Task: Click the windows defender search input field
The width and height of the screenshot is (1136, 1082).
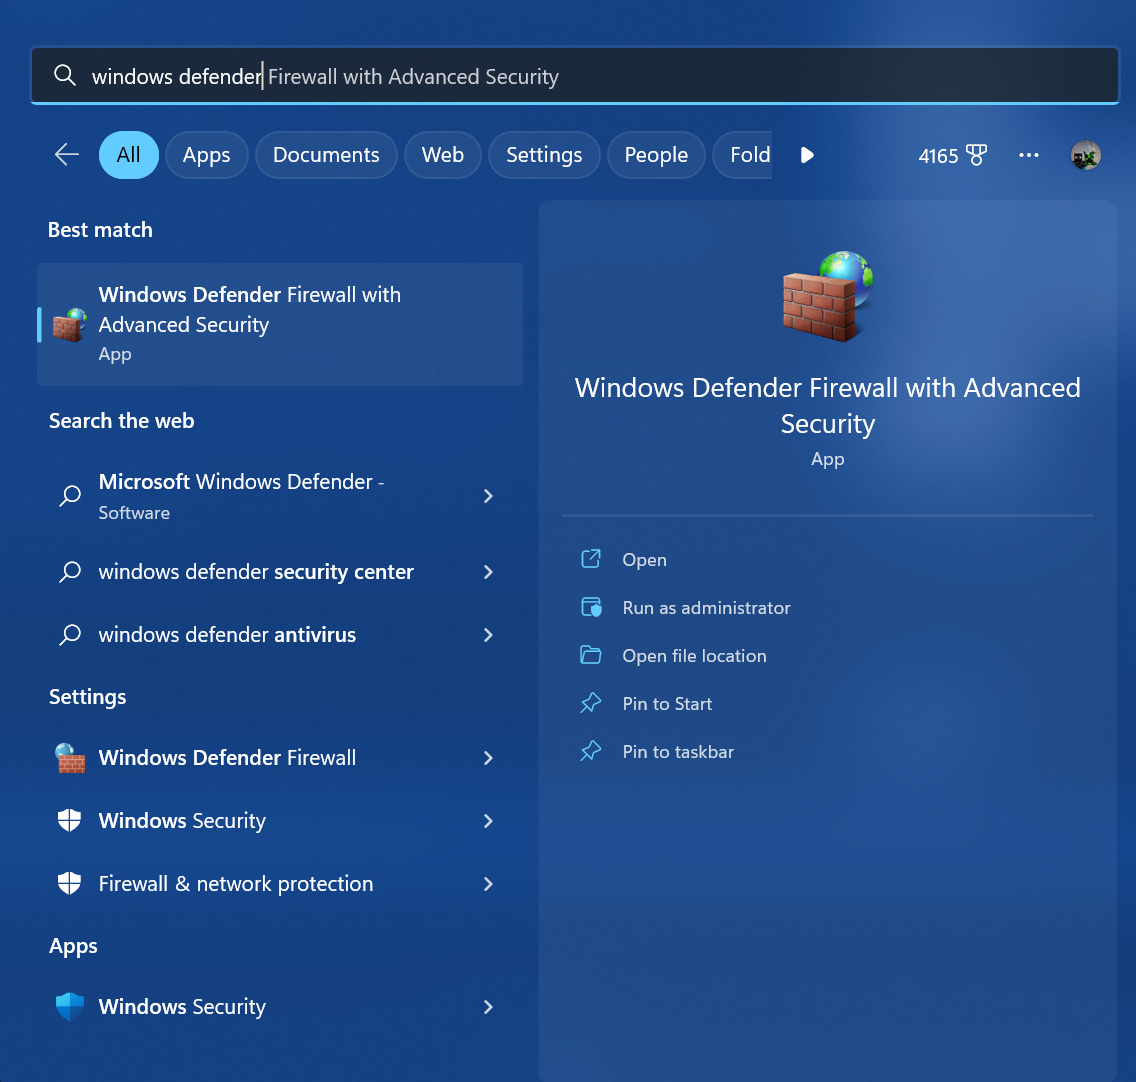Action: (575, 75)
